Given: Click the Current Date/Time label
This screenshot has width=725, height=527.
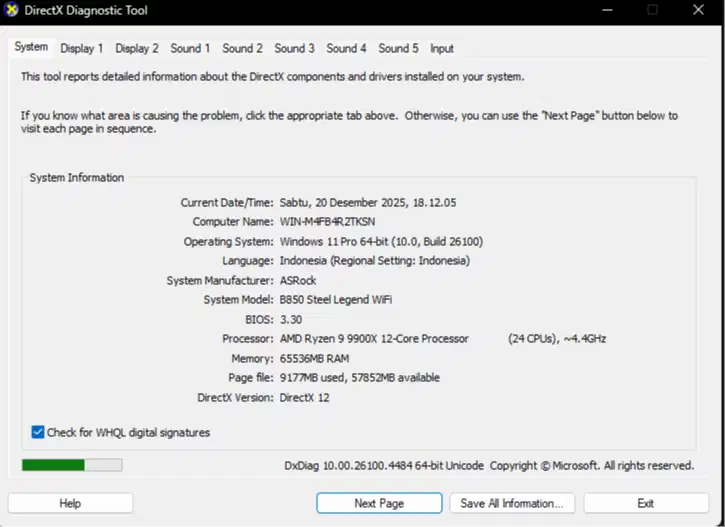Looking at the screenshot, I should (x=227, y=202).
